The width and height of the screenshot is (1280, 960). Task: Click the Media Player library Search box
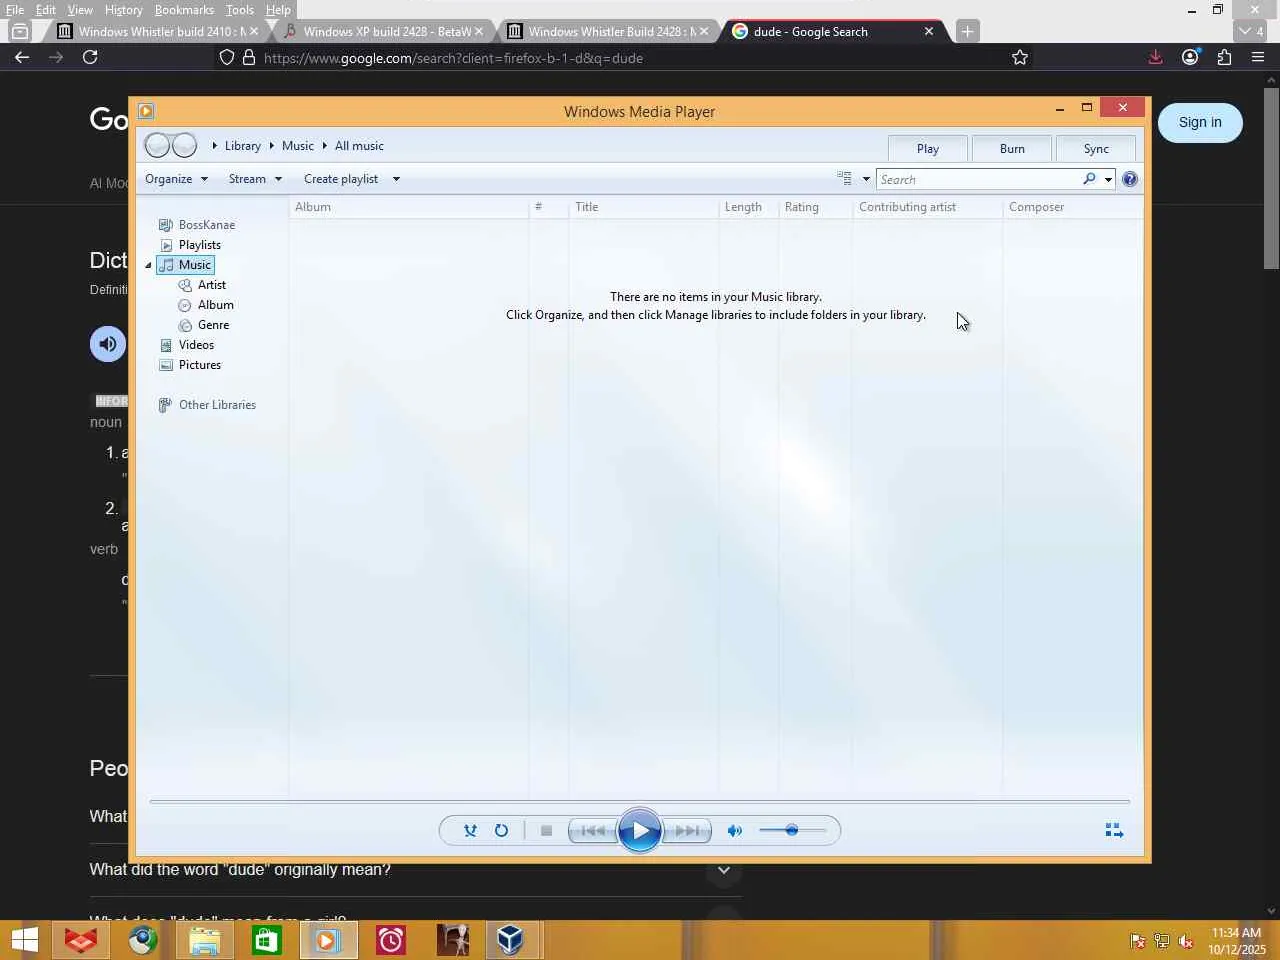pos(978,180)
